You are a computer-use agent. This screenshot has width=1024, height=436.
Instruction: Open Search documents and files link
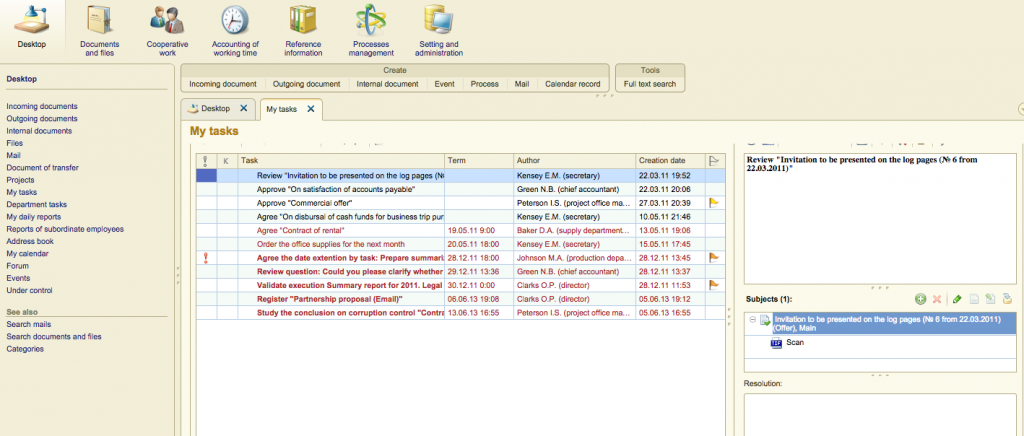point(54,337)
